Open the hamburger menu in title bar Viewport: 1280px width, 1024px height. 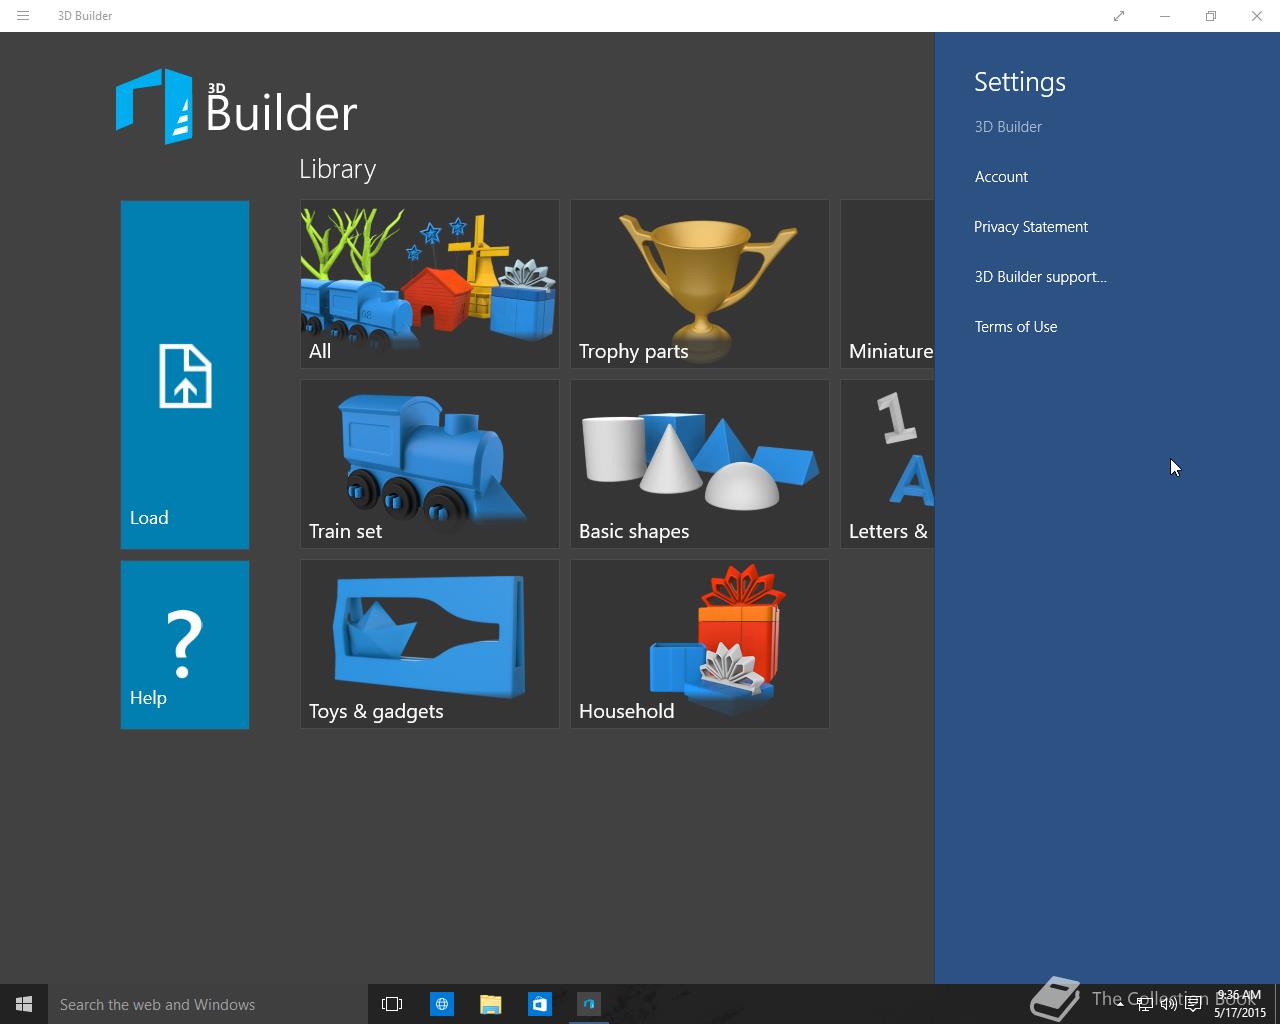(x=23, y=16)
